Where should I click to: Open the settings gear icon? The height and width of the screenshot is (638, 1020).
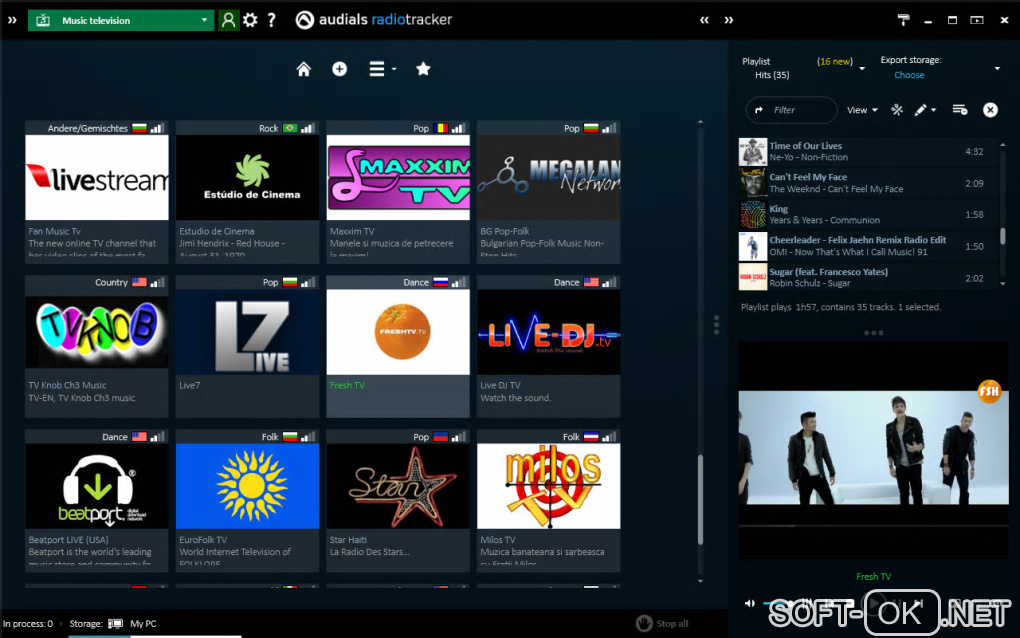(250, 20)
